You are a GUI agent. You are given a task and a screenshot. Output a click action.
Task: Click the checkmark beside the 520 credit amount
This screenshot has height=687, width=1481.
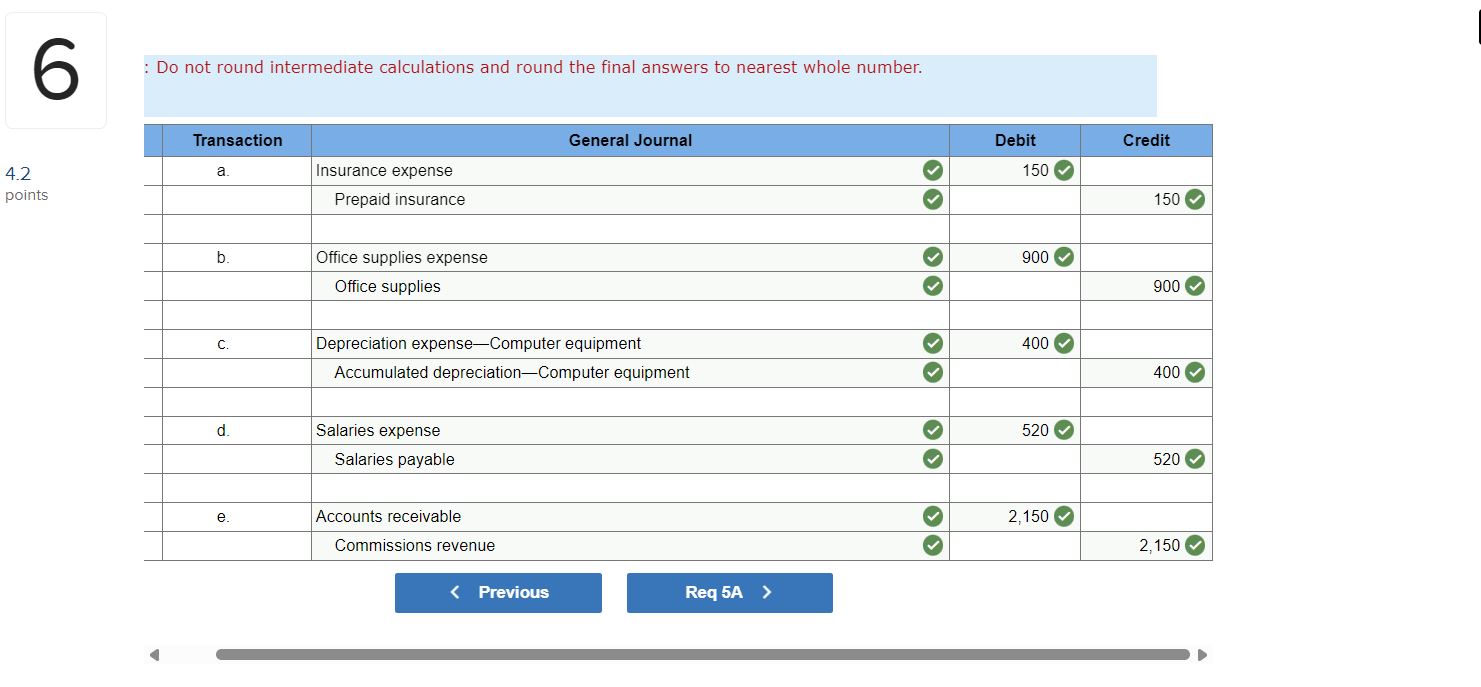[x=1195, y=459]
